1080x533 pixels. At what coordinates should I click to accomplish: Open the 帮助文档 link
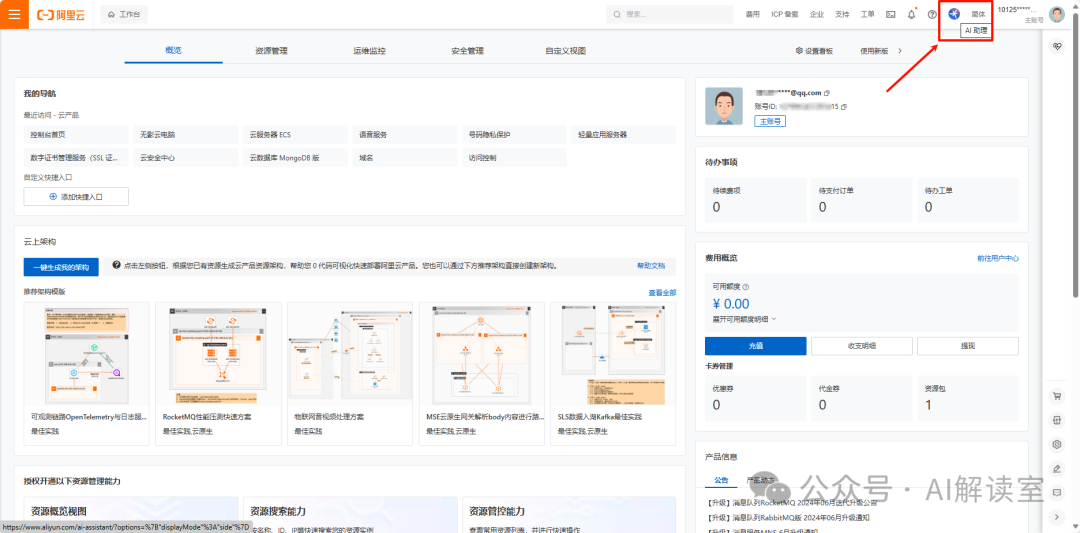pyautogui.click(x=651, y=265)
